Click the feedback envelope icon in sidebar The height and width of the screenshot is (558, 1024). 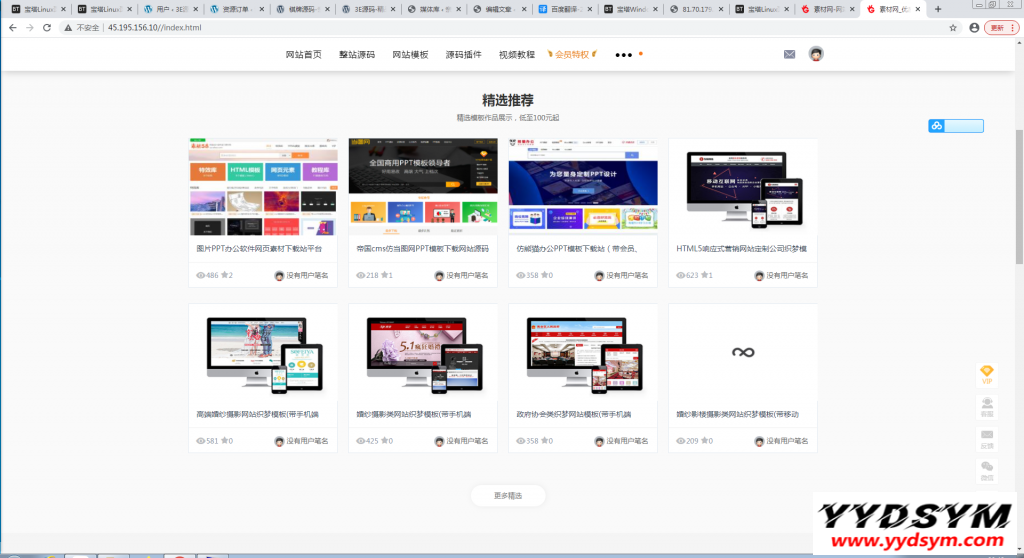[x=987, y=439]
